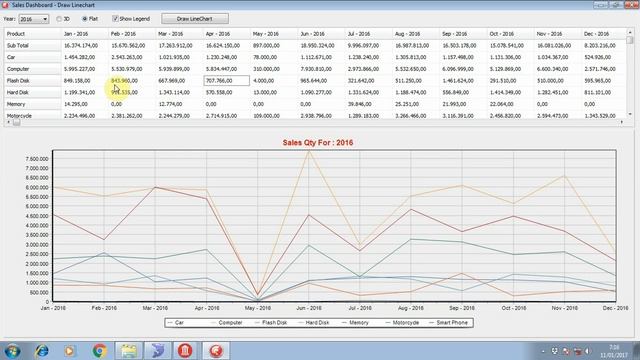Open Google Chrome from the taskbar

coord(99,351)
